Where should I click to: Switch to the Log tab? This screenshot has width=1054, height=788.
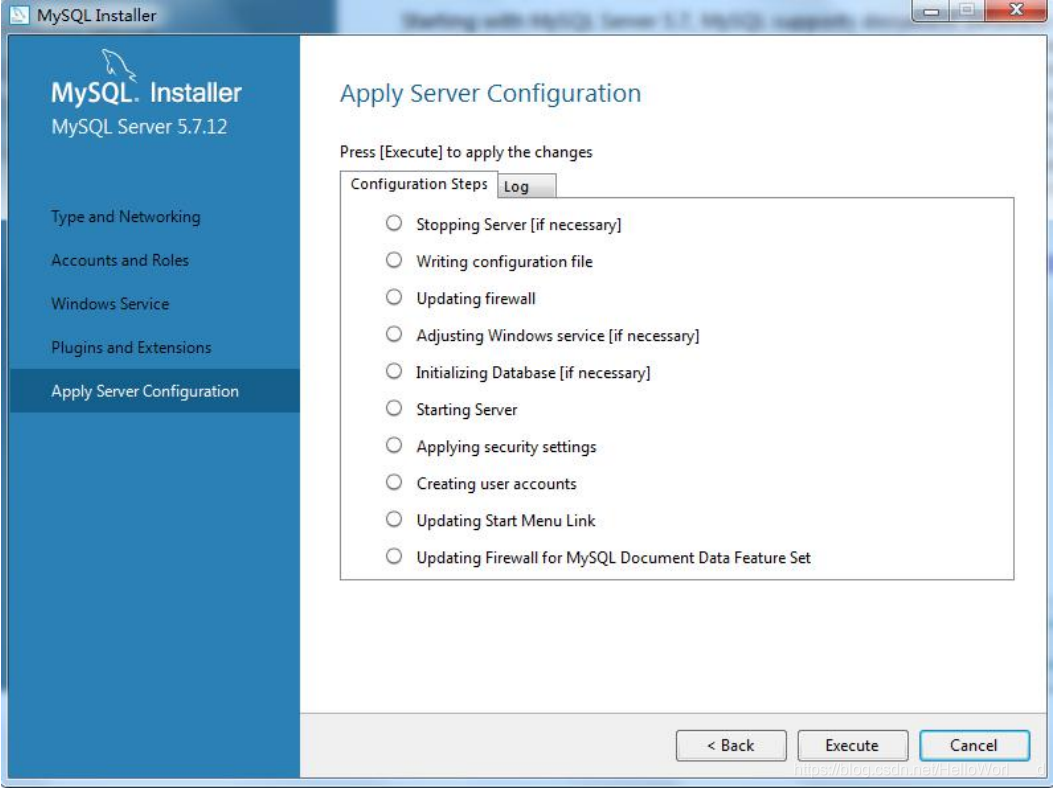click(527, 186)
